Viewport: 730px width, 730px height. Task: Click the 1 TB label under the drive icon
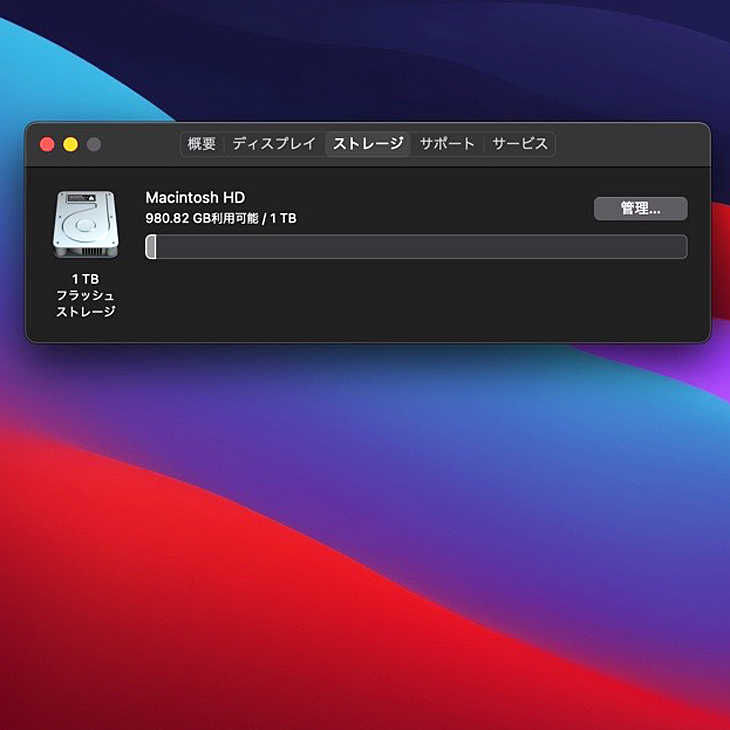pos(85,279)
